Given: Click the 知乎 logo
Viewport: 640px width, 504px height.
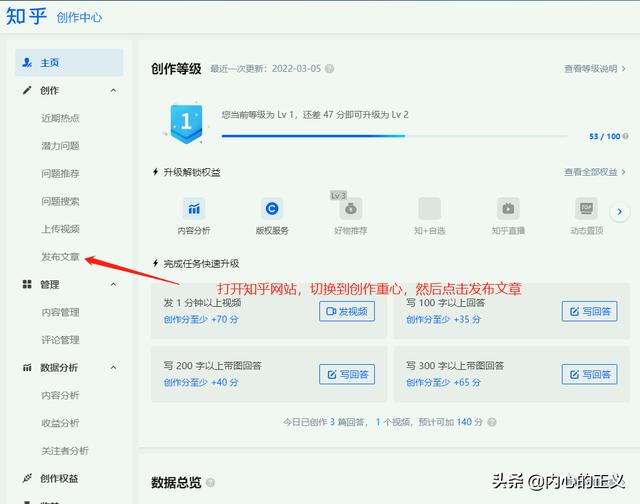Looking at the screenshot, I should coord(27,16).
